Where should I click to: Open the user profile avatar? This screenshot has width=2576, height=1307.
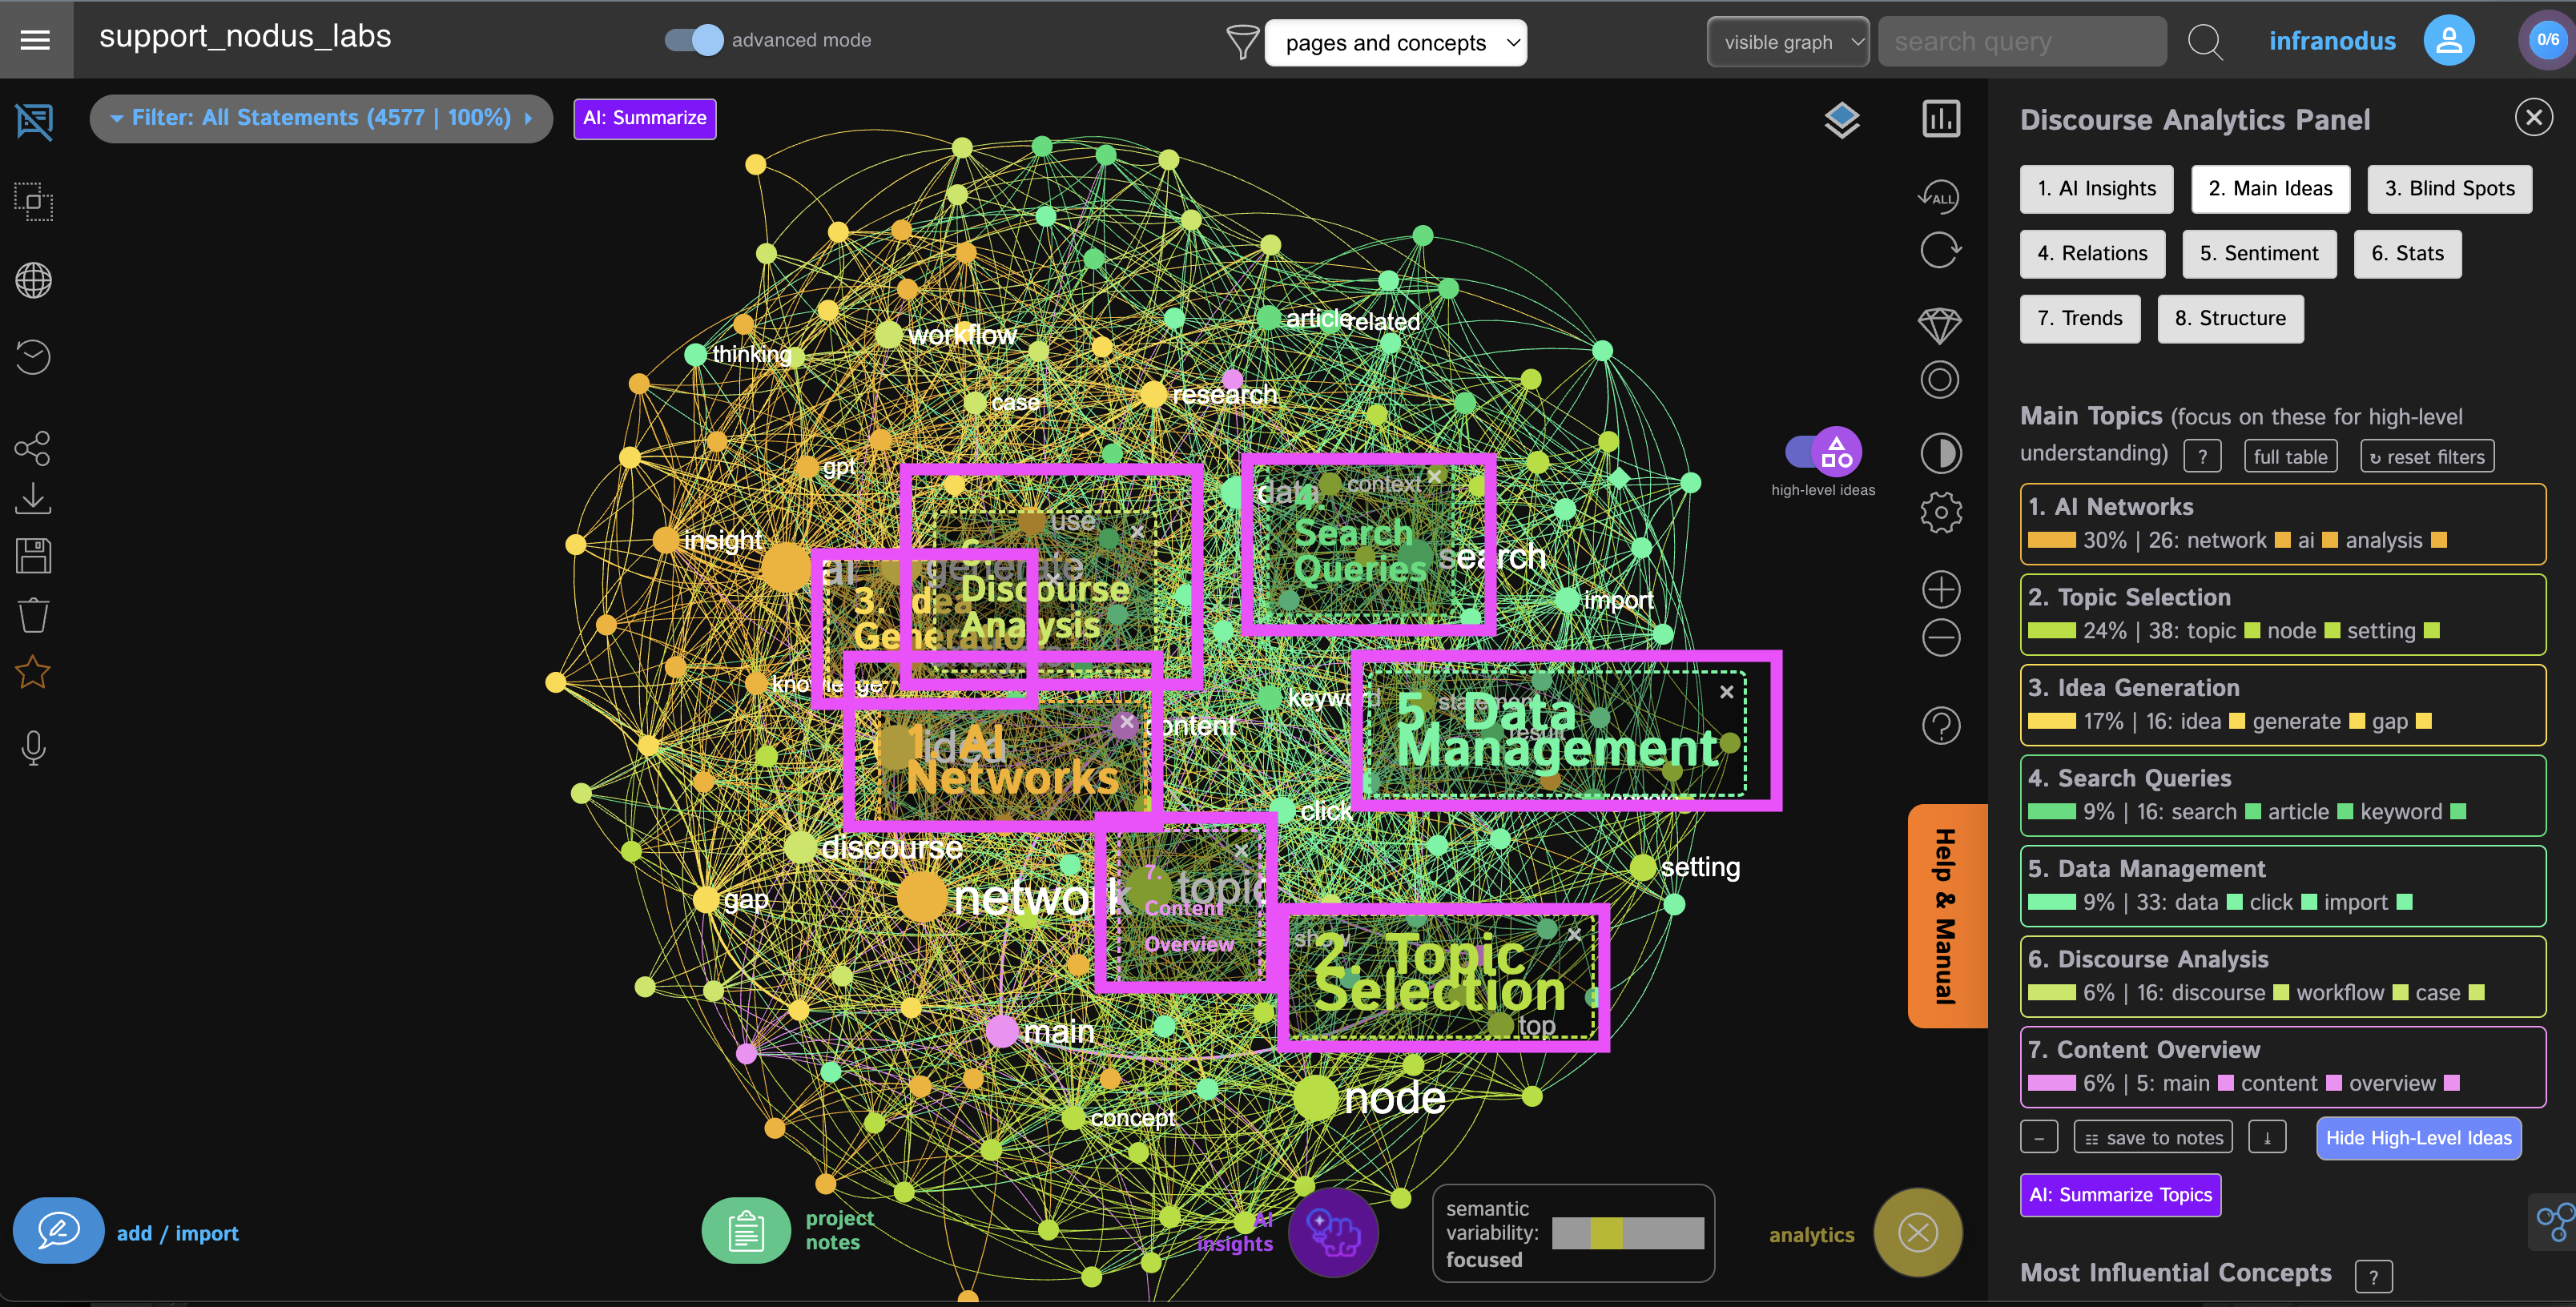[2449, 40]
